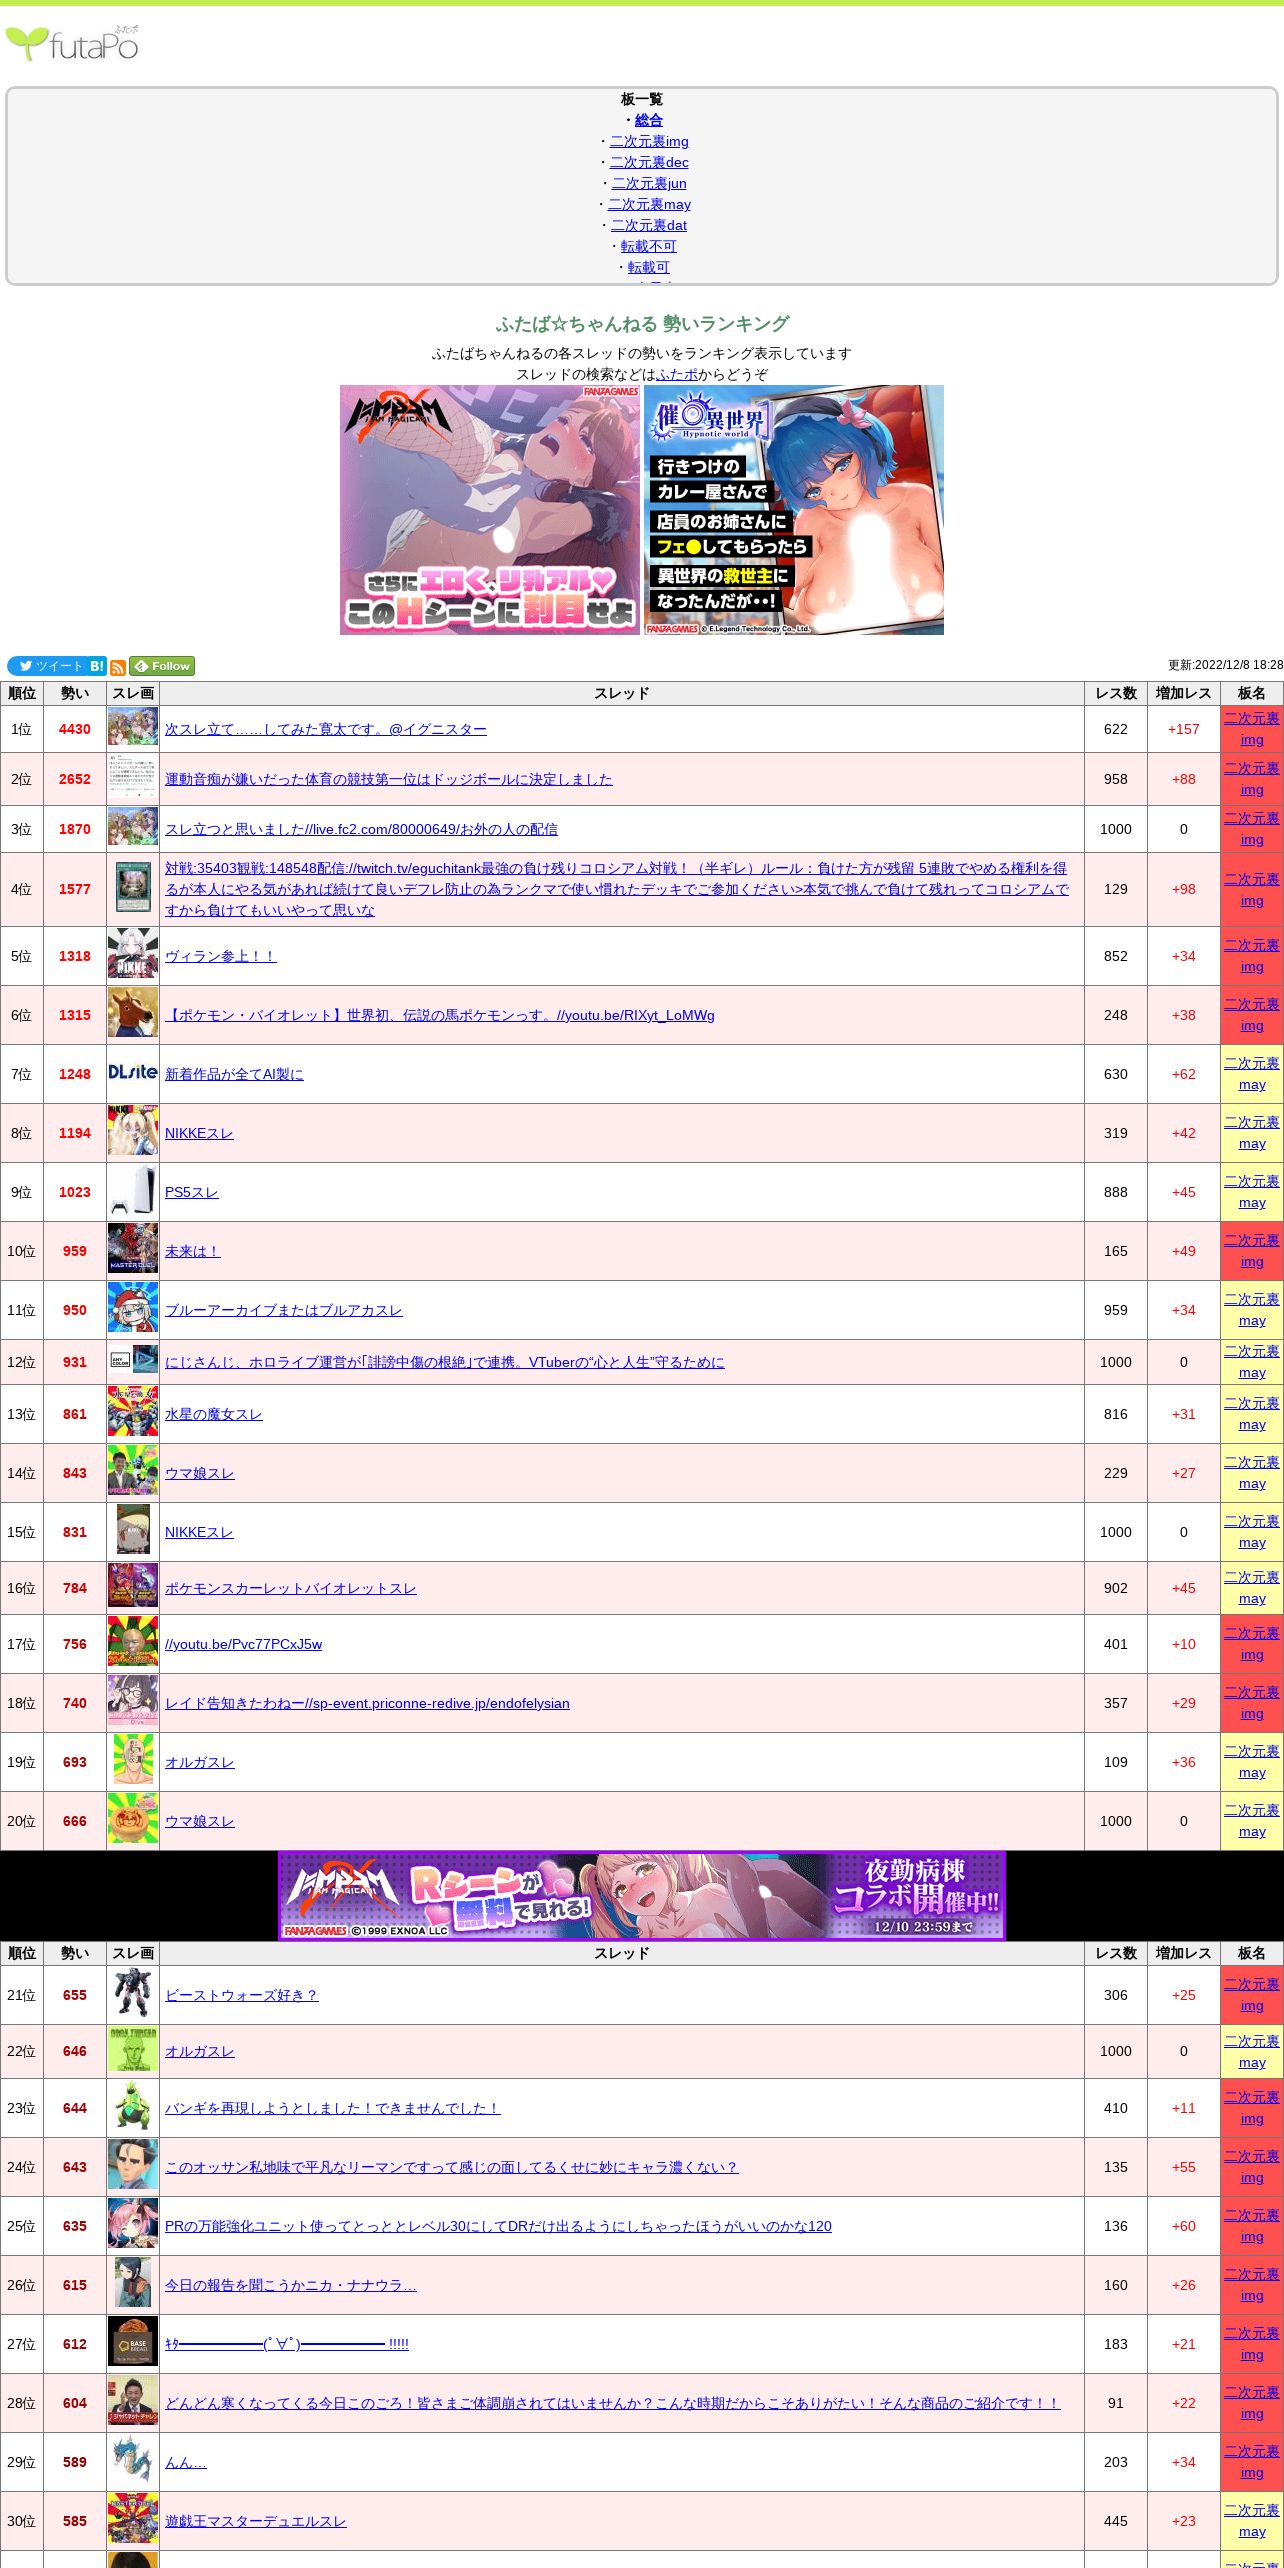Open the 二次元裏dat board link

click(x=649, y=225)
